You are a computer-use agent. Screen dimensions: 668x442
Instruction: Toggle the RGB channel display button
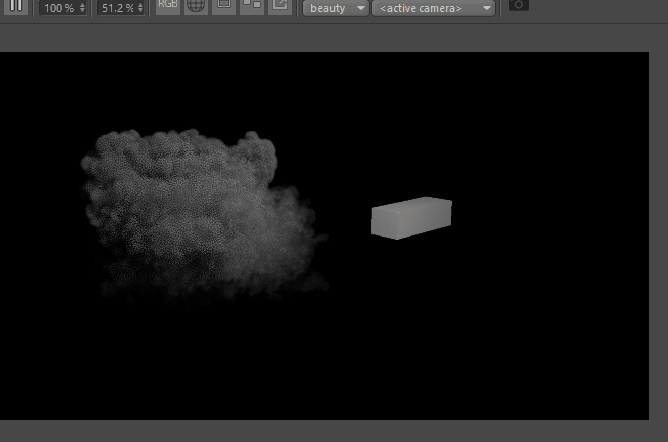[x=167, y=6]
